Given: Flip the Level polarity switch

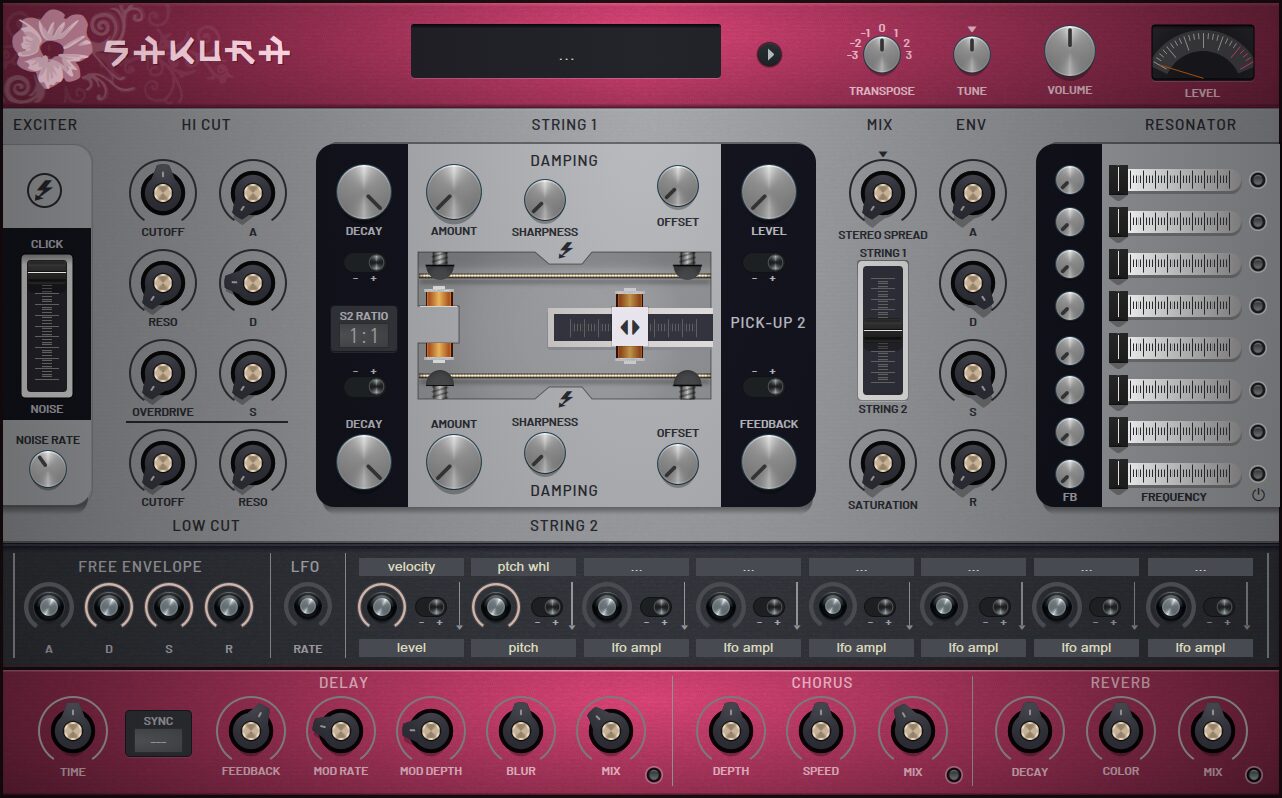Looking at the screenshot, I should [763, 263].
